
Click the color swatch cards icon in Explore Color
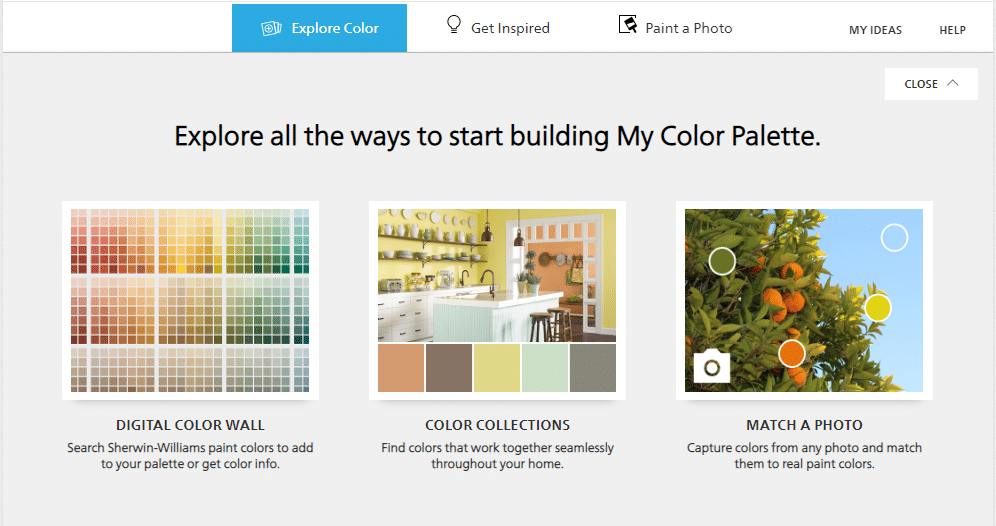pos(271,28)
